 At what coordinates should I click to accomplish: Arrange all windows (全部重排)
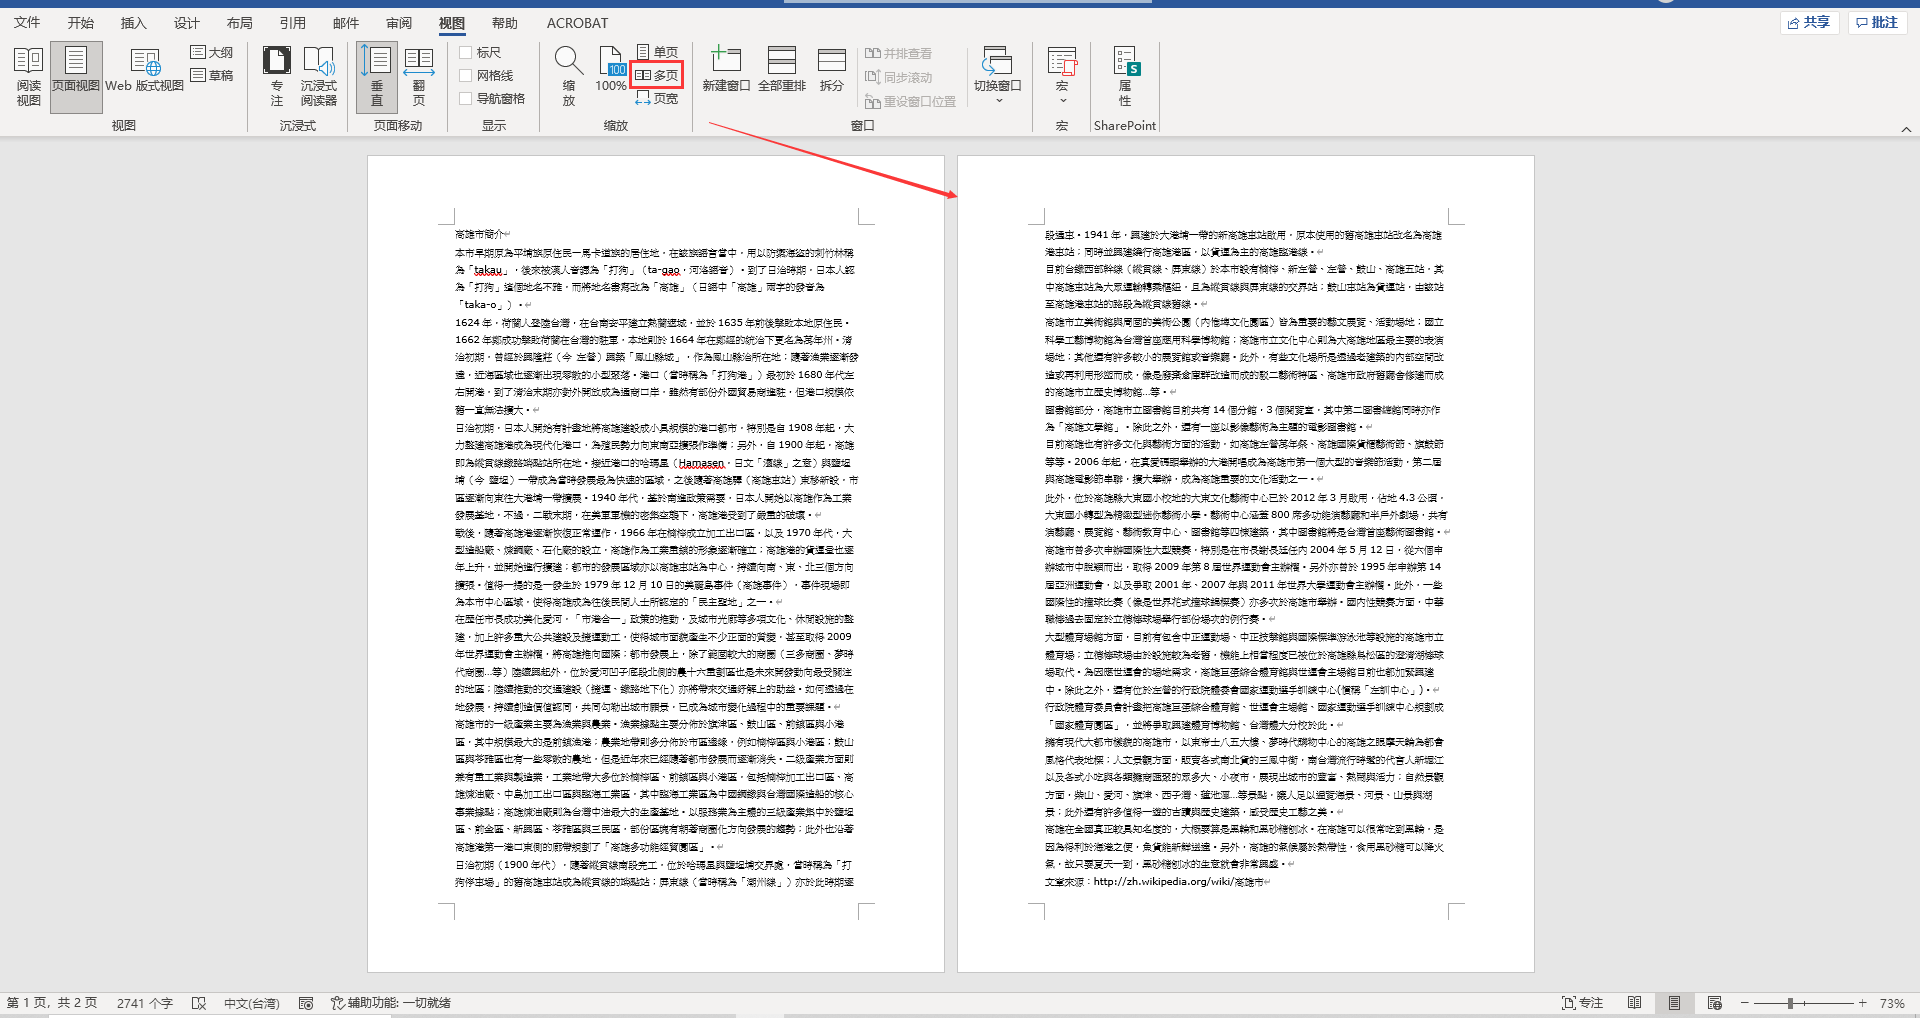click(x=782, y=70)
